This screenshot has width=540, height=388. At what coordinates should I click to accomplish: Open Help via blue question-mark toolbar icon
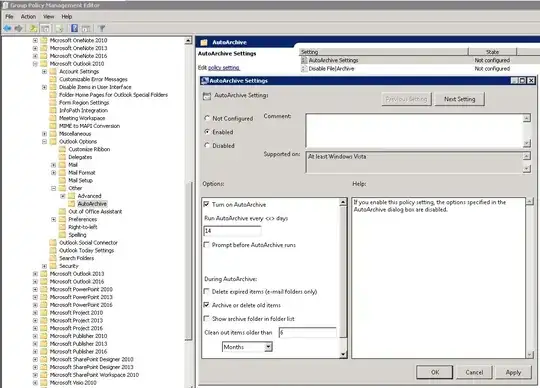[74, 28]
